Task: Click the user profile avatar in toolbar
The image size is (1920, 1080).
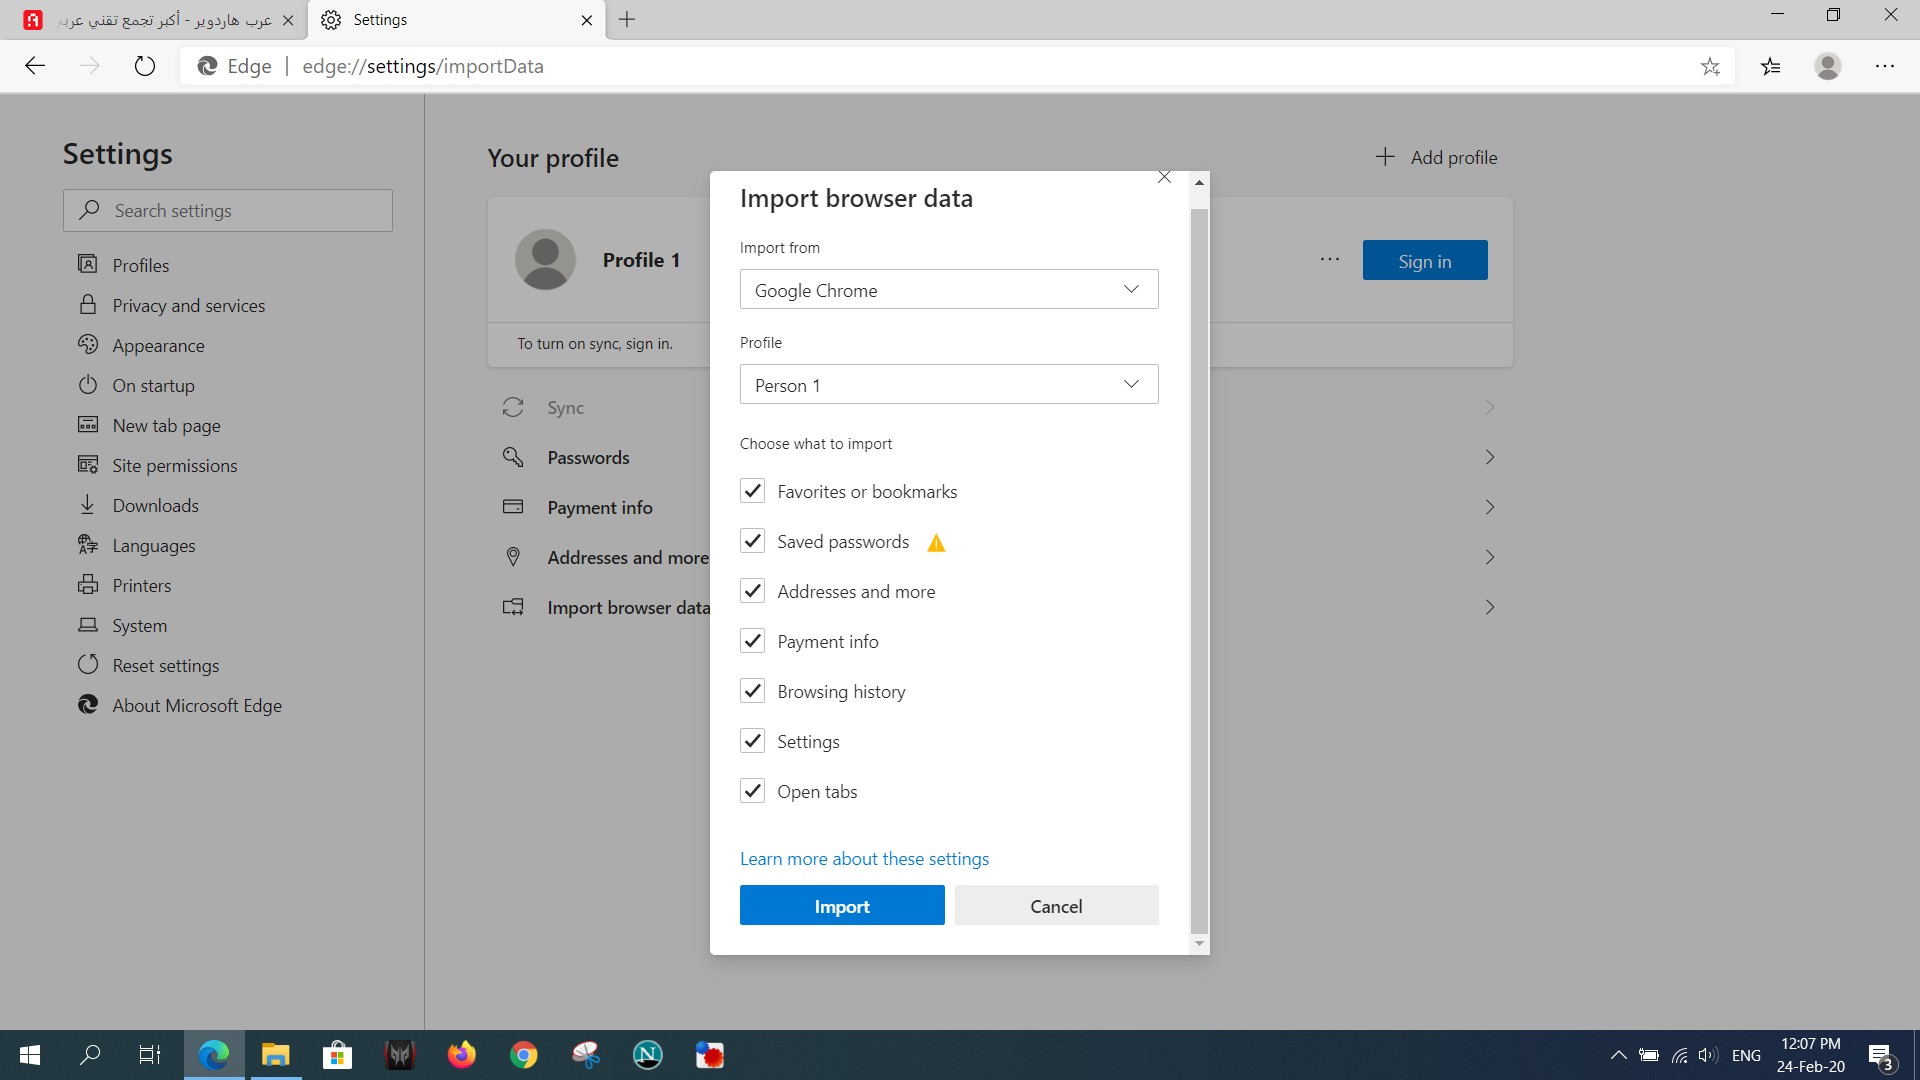Action: [1828, 66]
